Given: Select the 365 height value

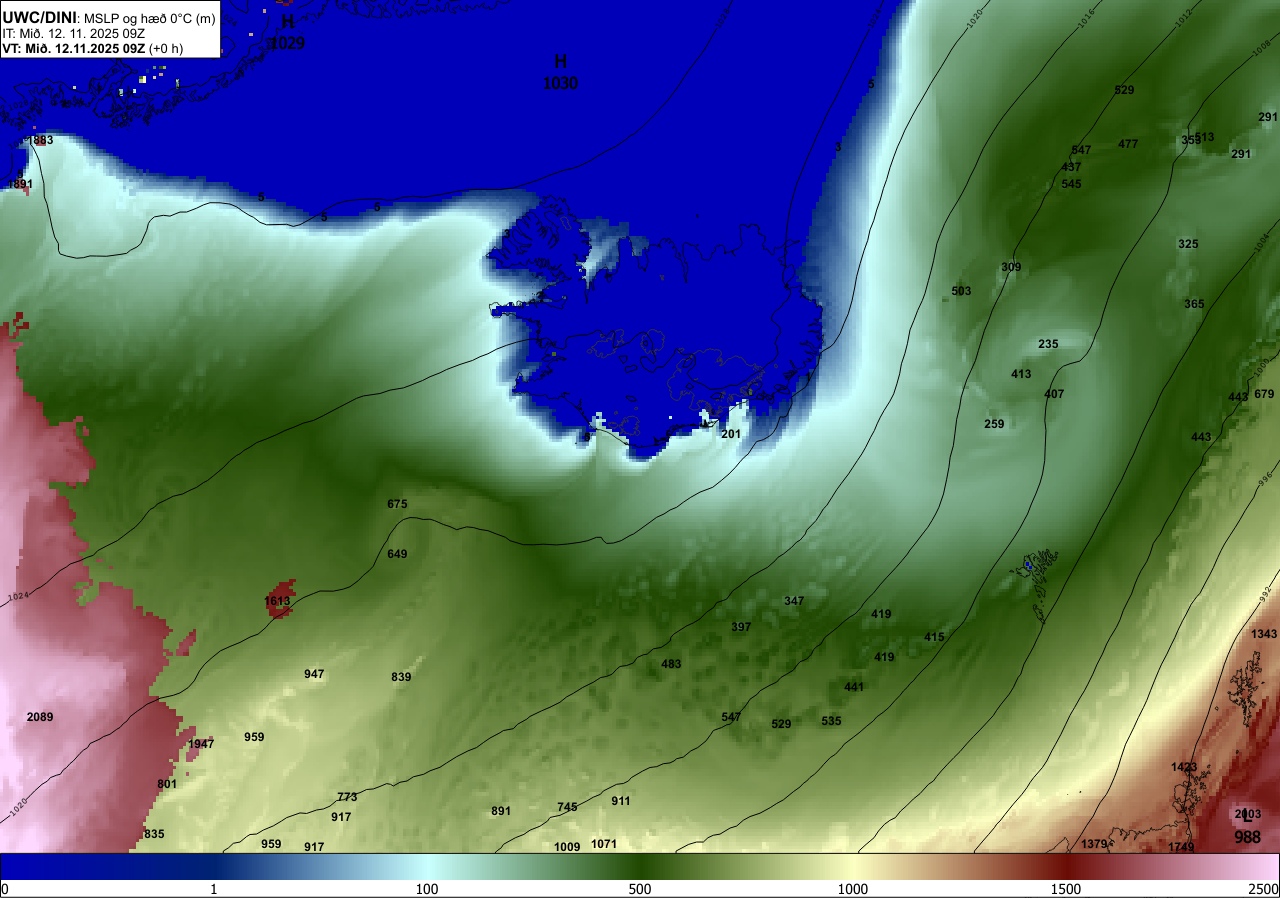Looking at the screenshot, I should [x=1194, y=304].
